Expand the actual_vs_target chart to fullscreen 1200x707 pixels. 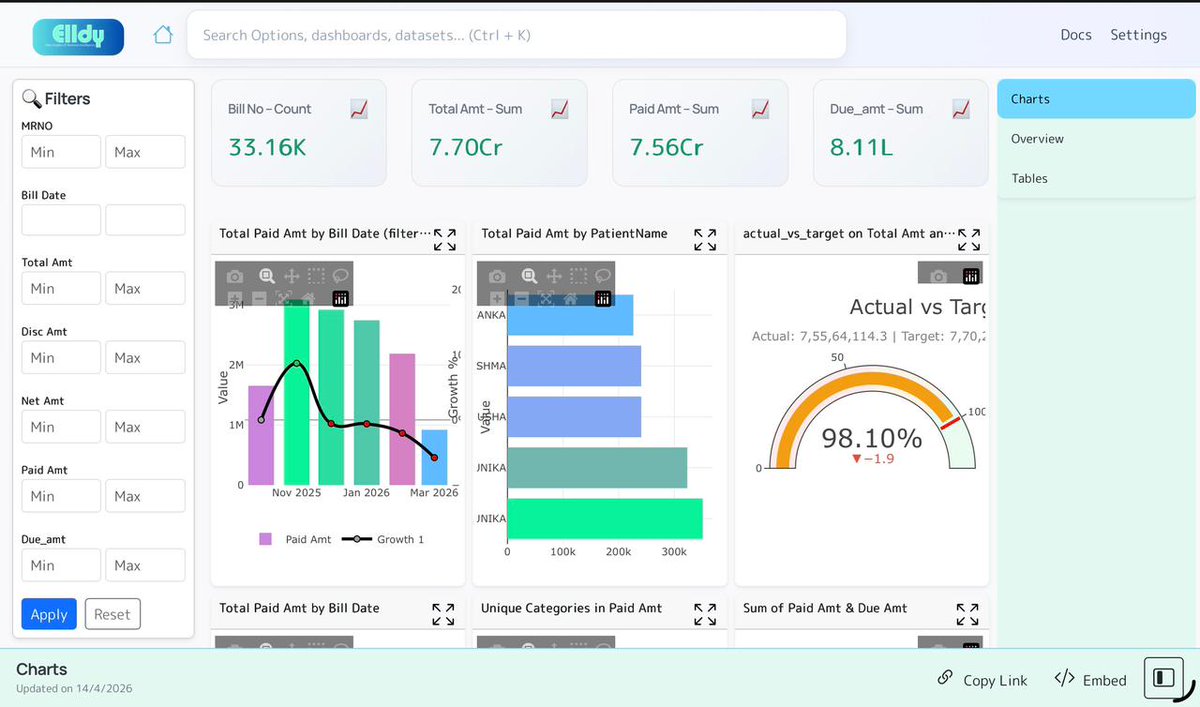tap(969, 240)
